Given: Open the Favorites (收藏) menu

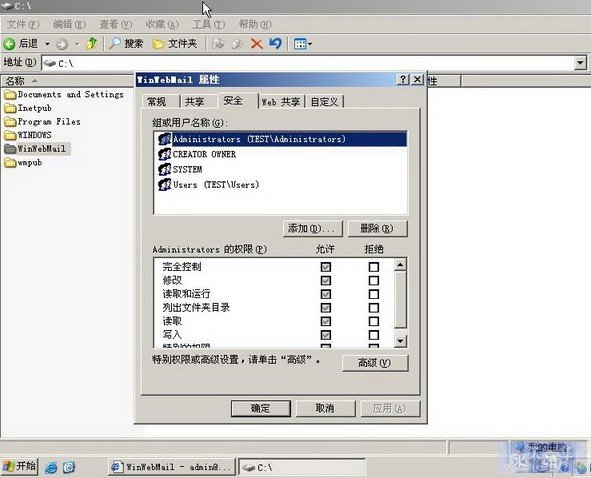Looking at the screenshot, I should [162, 25].
